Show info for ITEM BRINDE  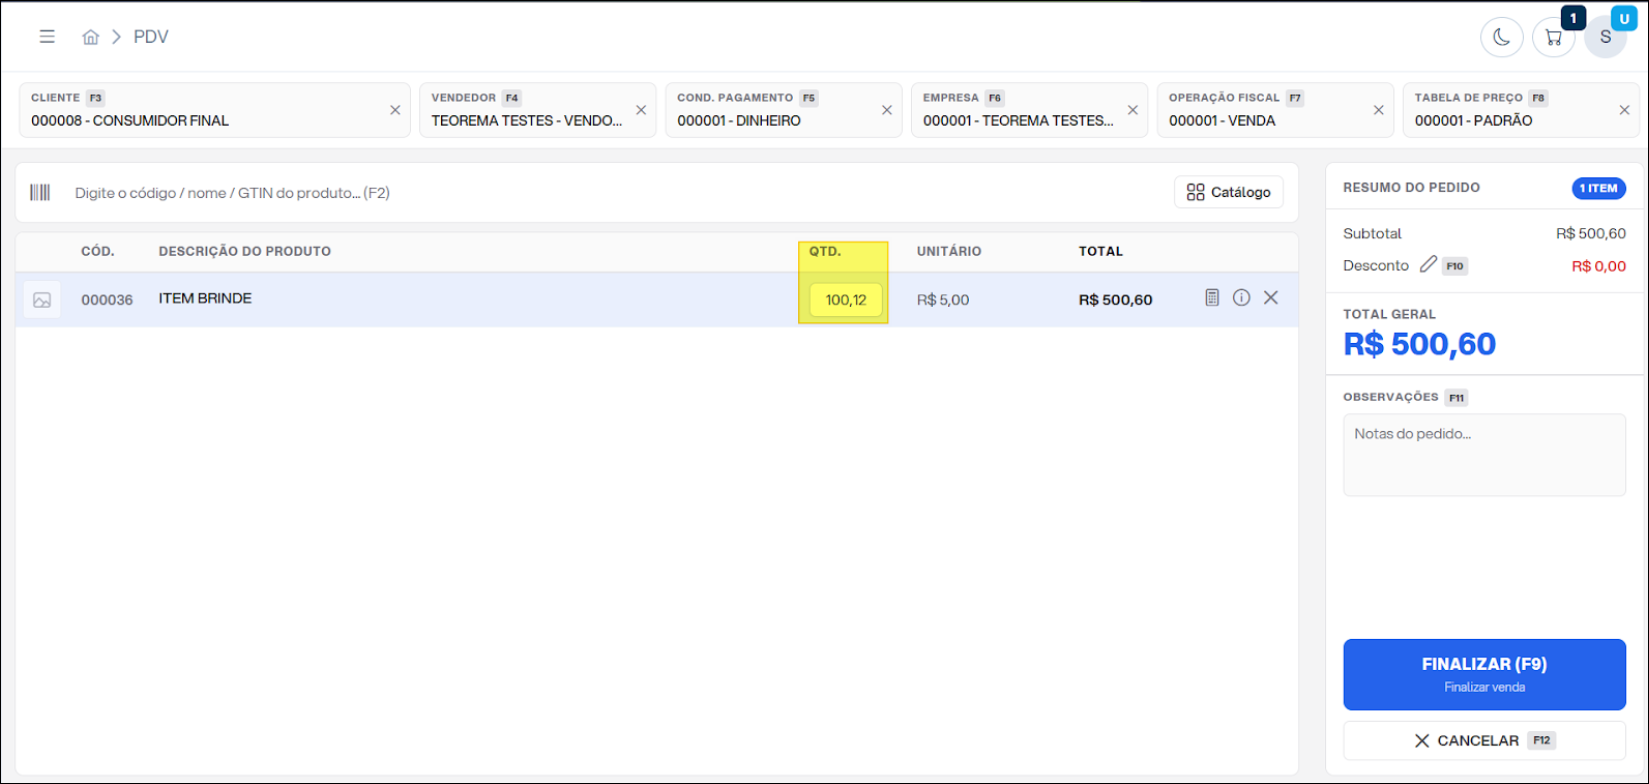click(1241, 297)
